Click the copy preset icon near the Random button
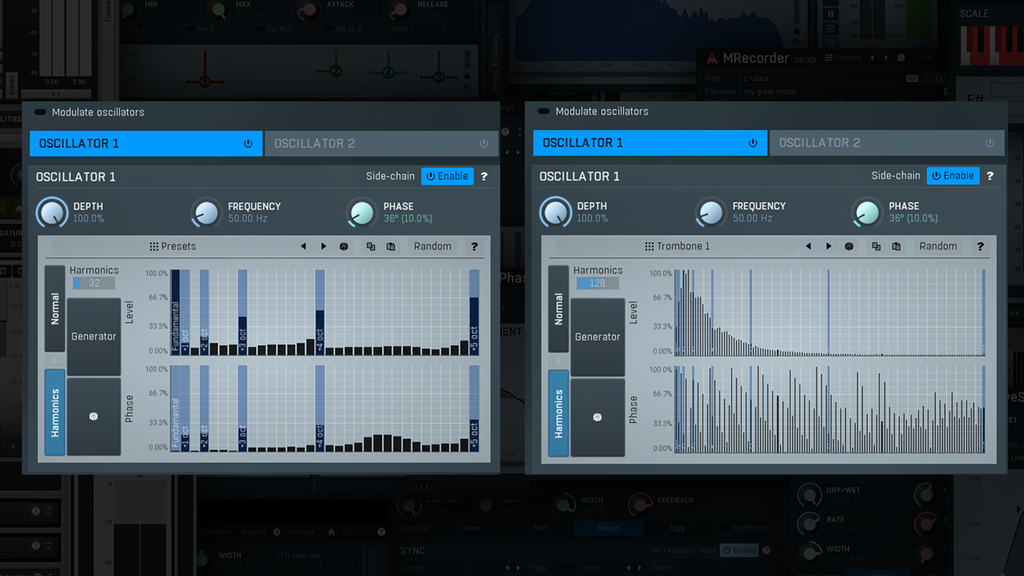The height and width of the screenshot is (576, 1024). [x=371, y=246]
